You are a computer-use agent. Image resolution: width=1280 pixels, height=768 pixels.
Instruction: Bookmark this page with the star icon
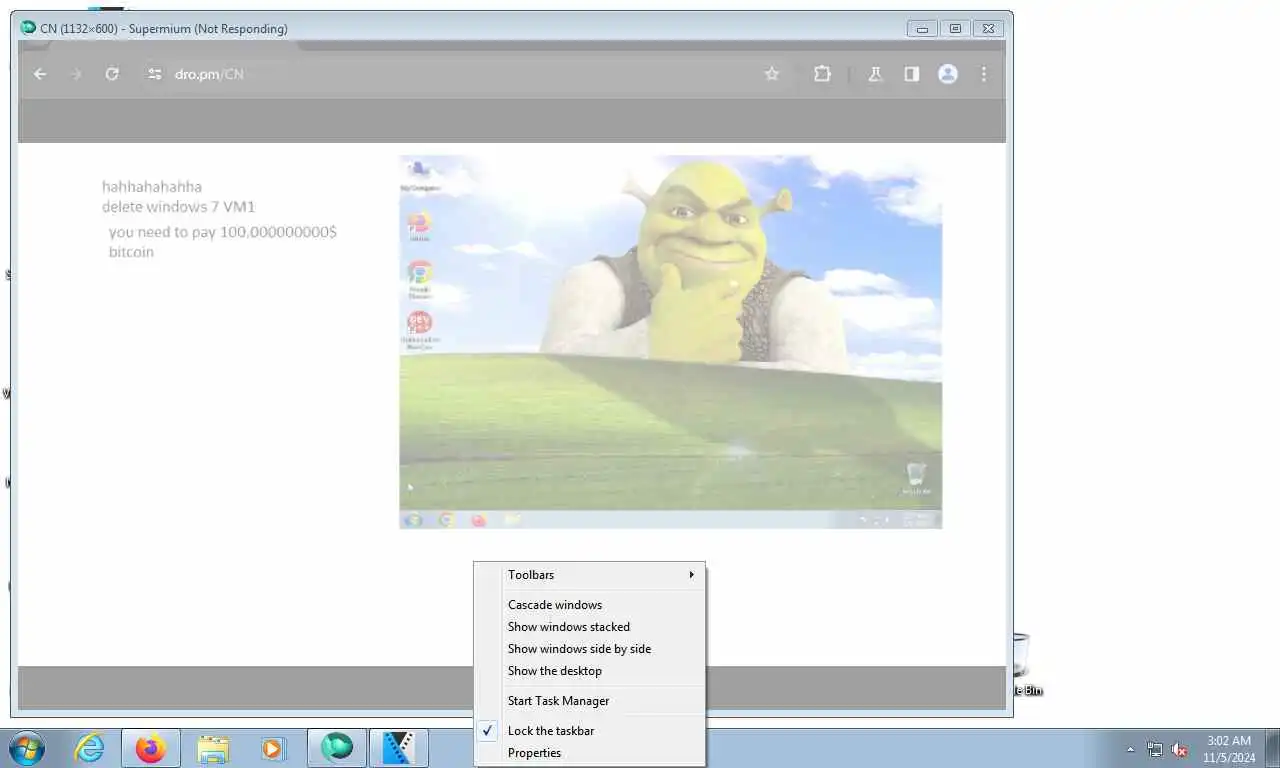(772, 74)
